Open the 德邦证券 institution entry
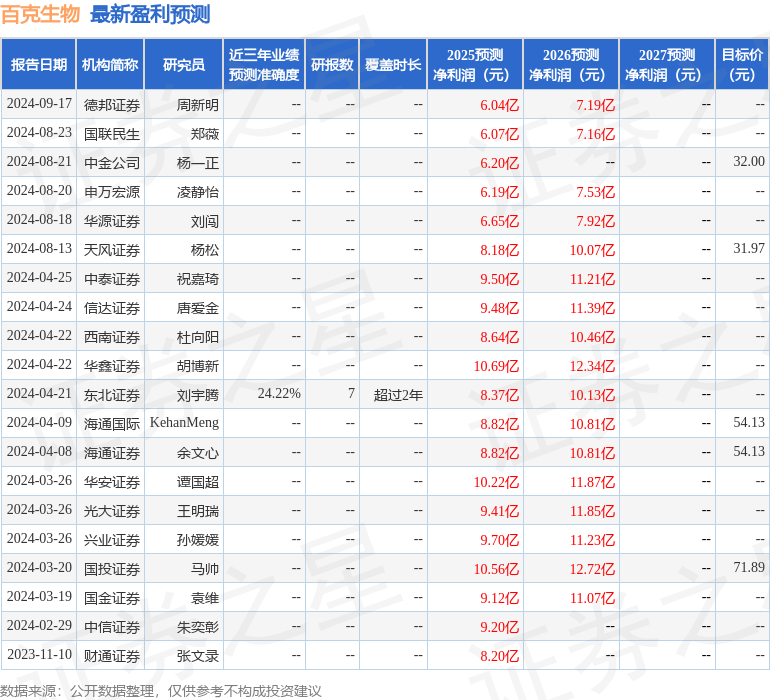Screen dimensions: 770x700 click(112, 105)
